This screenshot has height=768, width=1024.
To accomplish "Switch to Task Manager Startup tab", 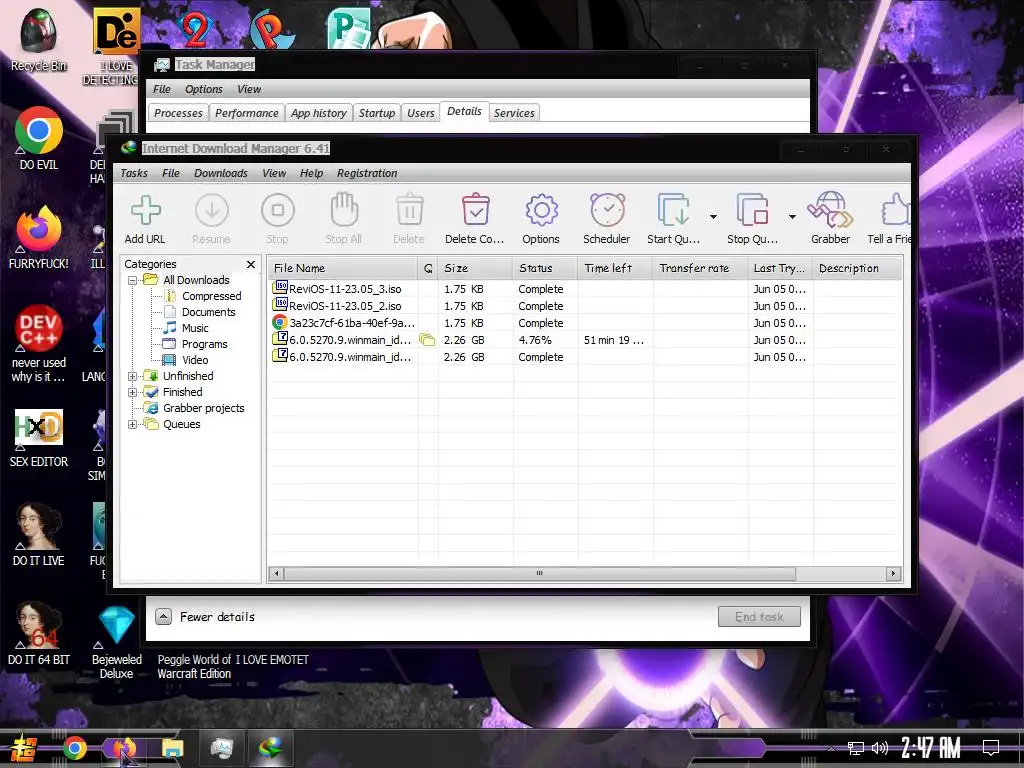I will tap(377, 113).
